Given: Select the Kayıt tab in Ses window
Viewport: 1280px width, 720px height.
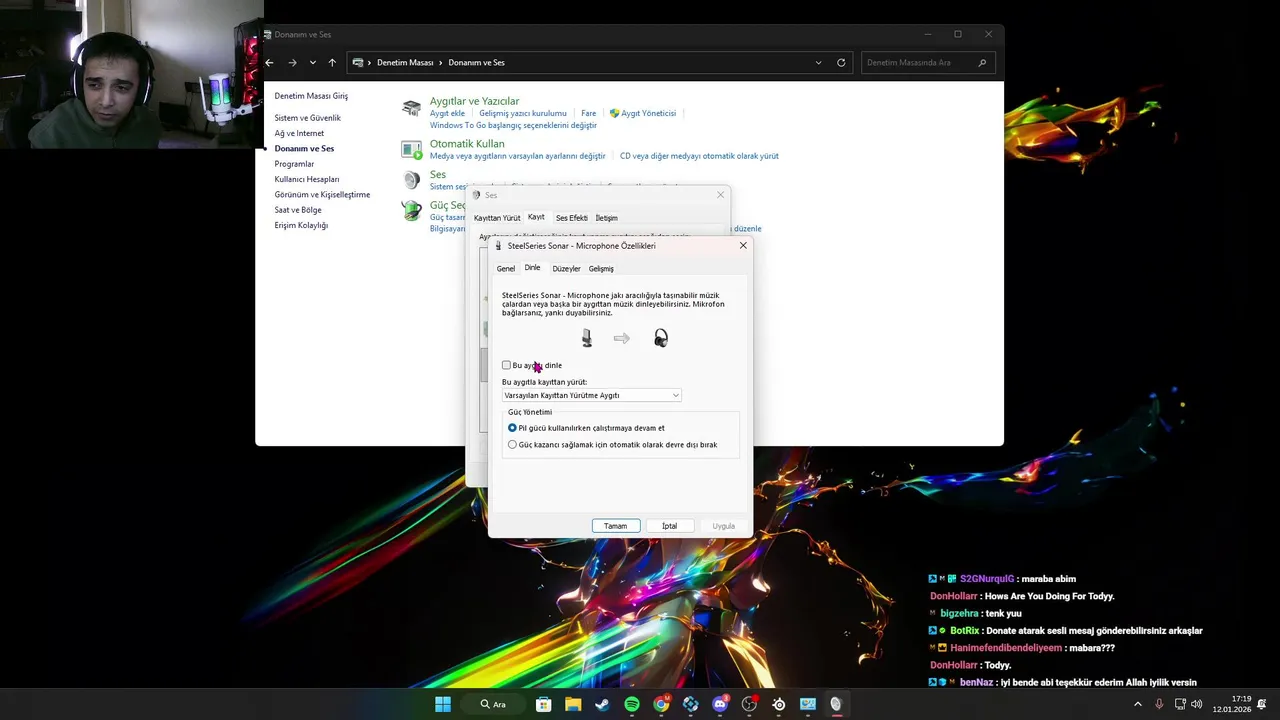Looking at the screenshot, I should coord(536,217).
